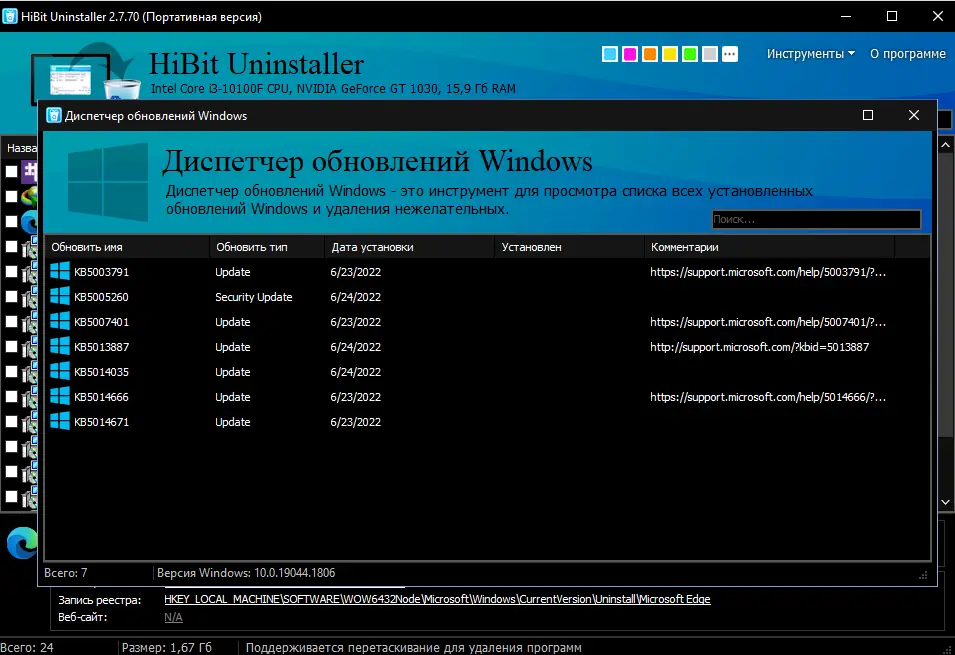Click the Security Update type cell
This screenshot has height=655, width=955.
point(253,297)
